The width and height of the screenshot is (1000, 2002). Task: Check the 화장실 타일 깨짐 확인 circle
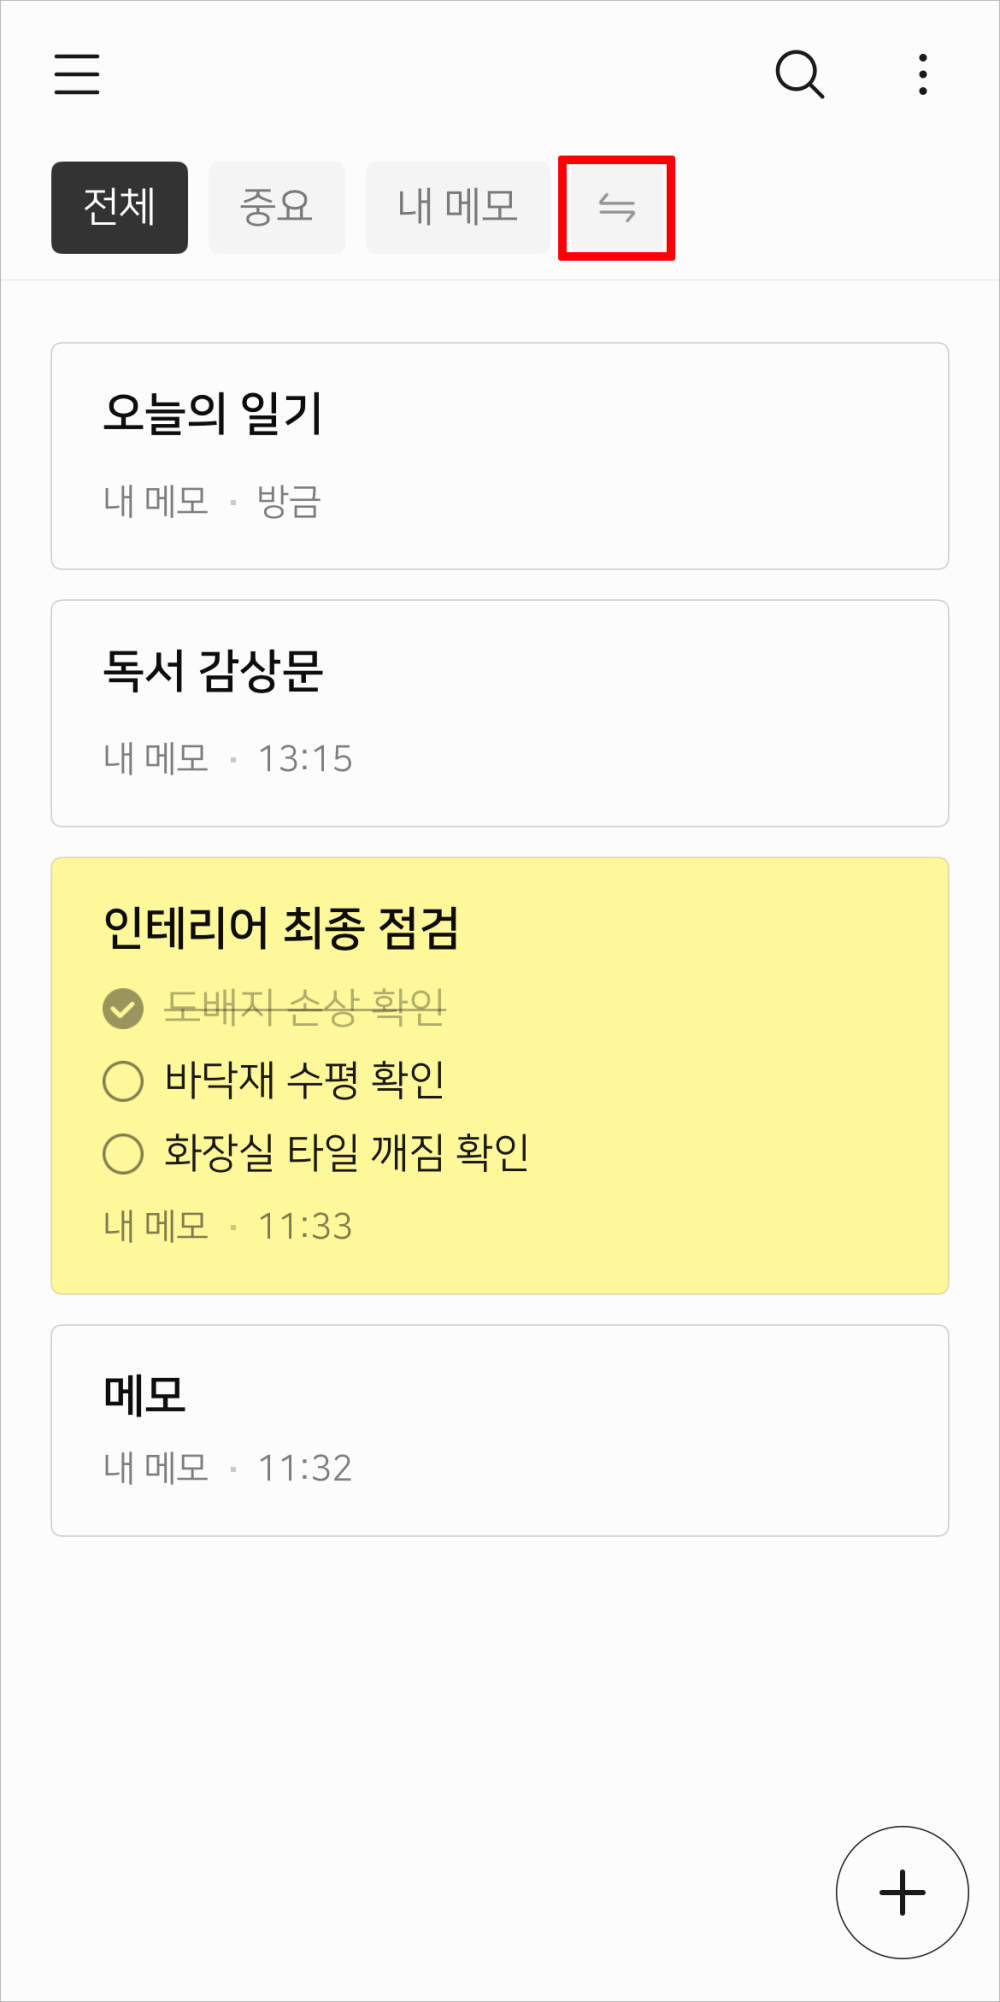[123, 1153]
